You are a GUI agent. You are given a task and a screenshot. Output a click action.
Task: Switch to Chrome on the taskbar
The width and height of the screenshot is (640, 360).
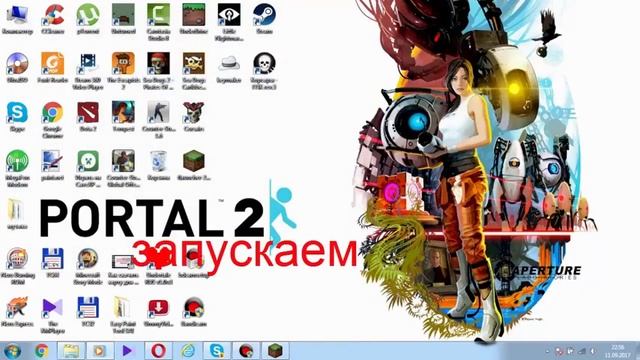click(41, 351)
